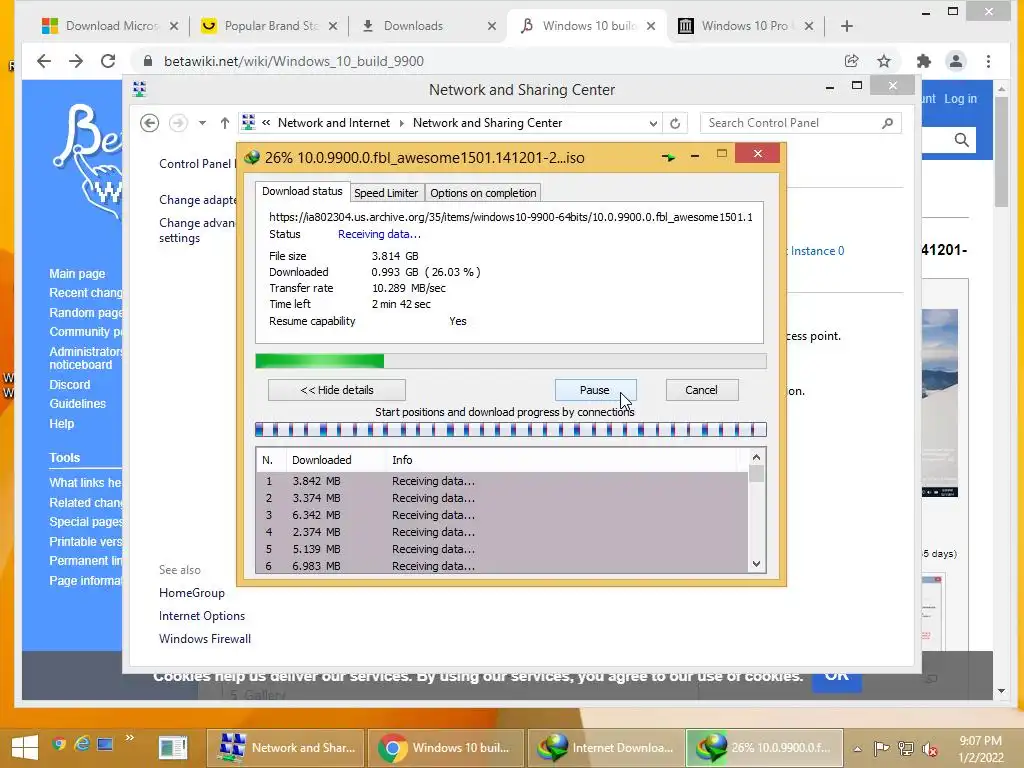Select connection row 5 with 5.139 MB
This screenshot has height=768, width=1024.
point(502,549)
